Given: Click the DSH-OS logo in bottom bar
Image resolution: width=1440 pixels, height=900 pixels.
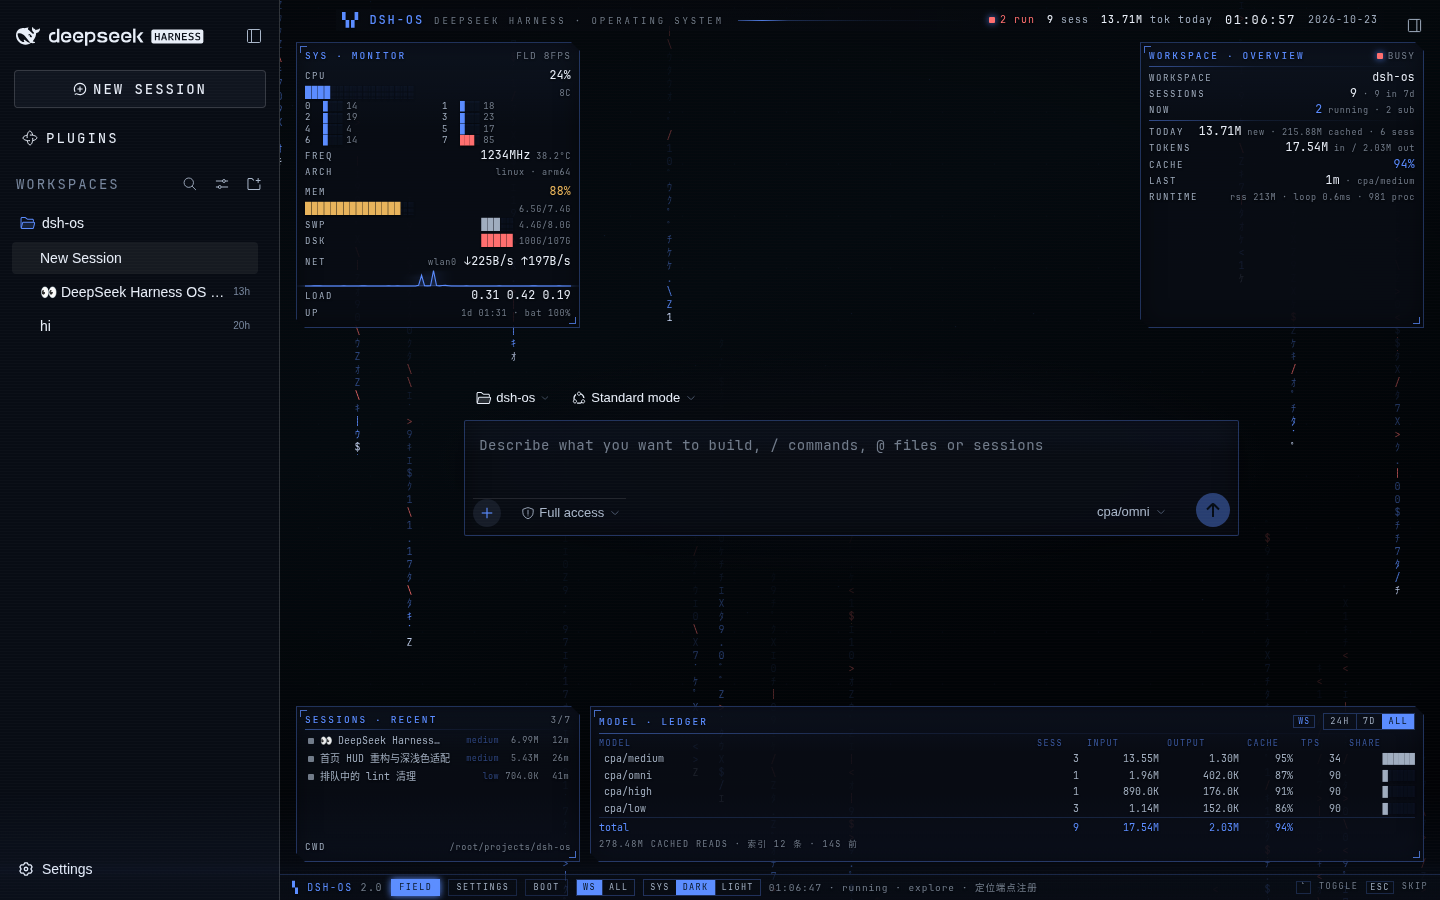Looking at the screenshot, I should click(295, 887).
